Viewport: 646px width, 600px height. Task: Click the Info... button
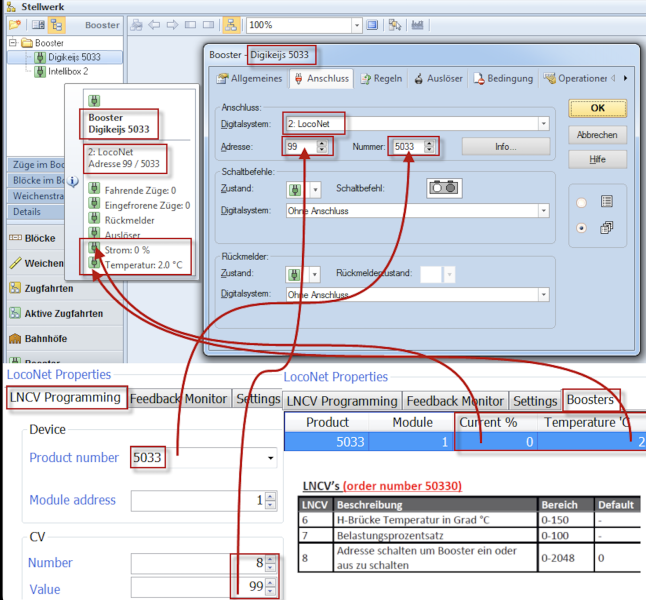(505, 147)
